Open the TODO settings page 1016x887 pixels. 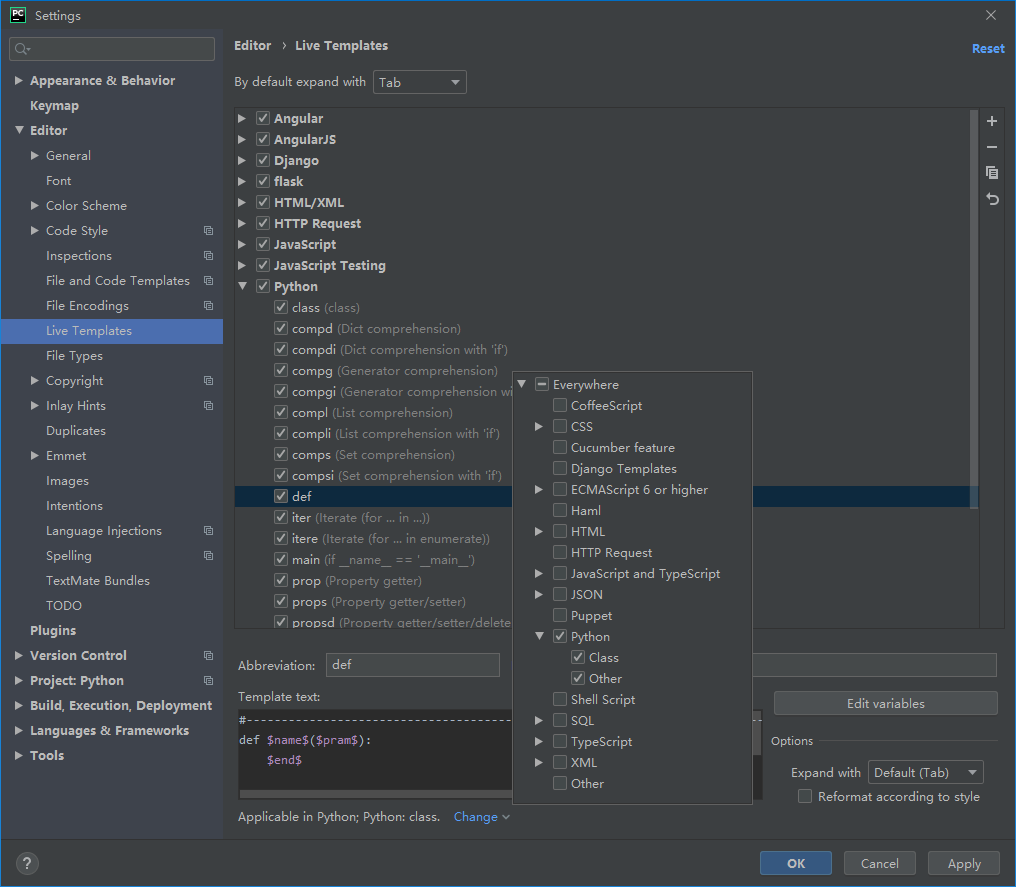pyautogui.click(x=64, y=606)
